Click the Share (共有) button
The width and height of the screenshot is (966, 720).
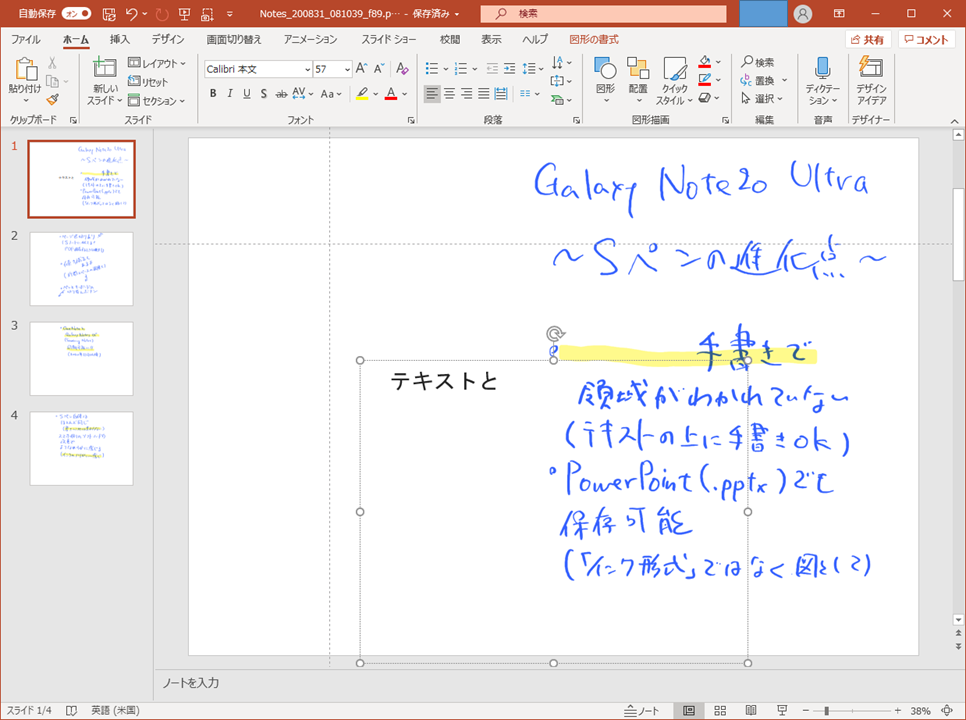867,40
